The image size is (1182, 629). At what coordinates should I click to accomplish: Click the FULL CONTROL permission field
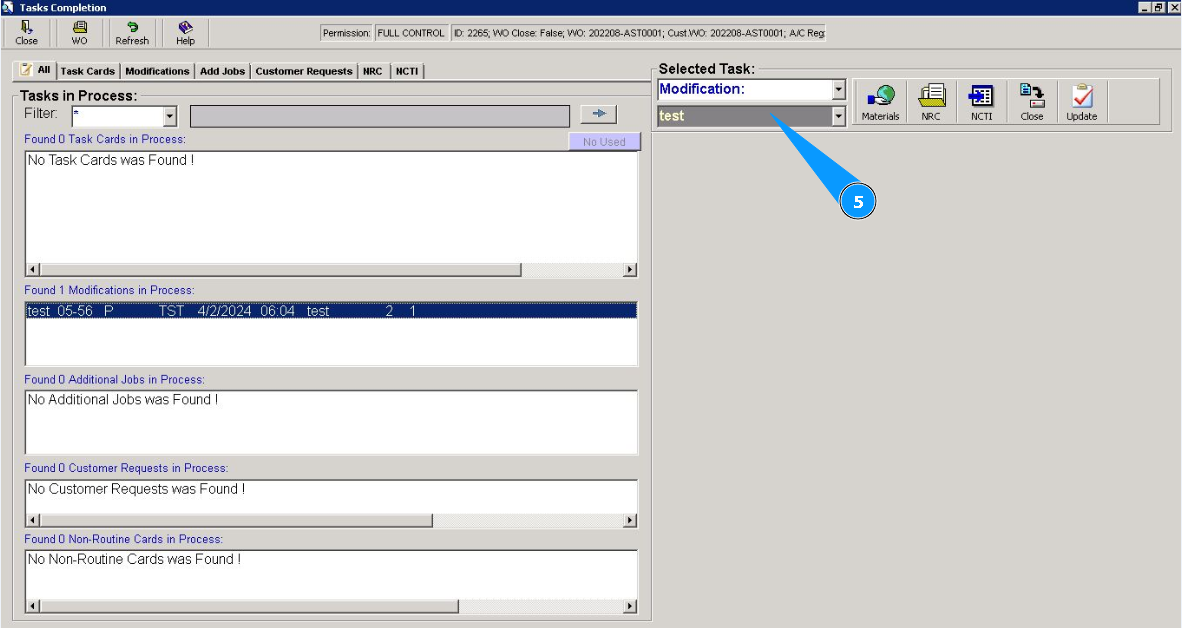coord(411,33)
